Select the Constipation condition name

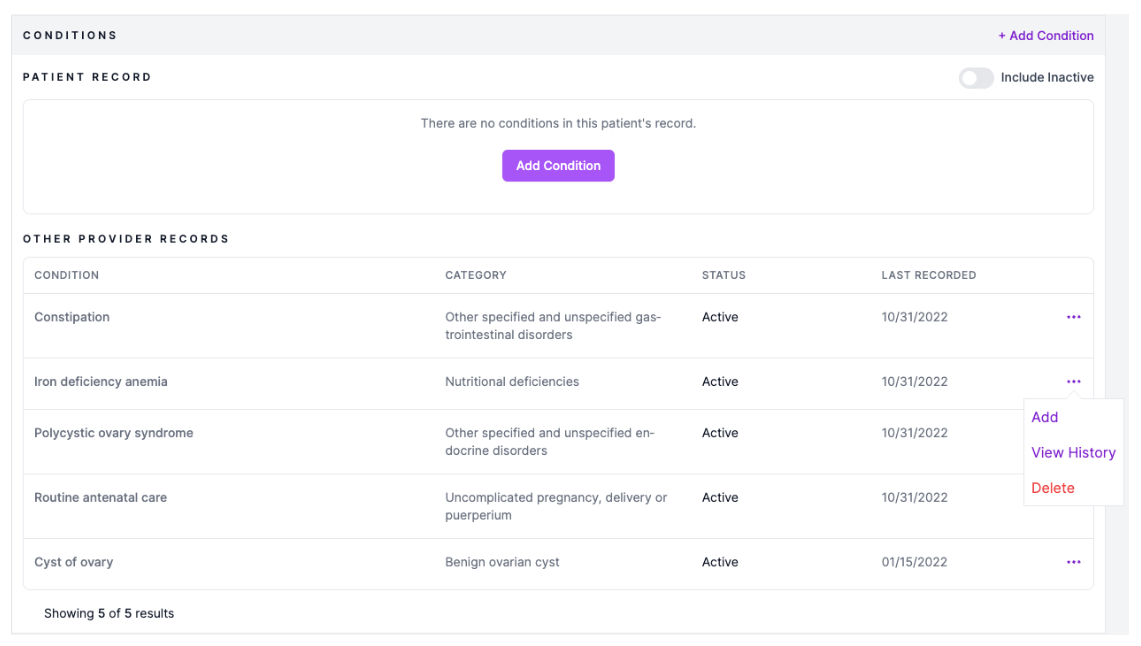[x=72, y=317]
